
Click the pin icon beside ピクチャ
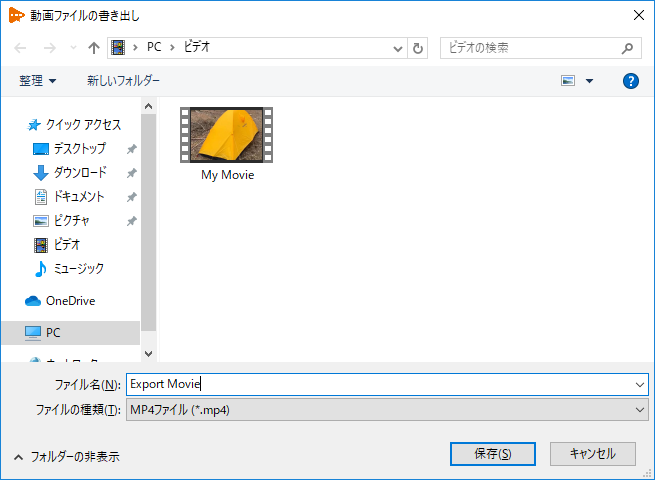click(x=132, y=221)
